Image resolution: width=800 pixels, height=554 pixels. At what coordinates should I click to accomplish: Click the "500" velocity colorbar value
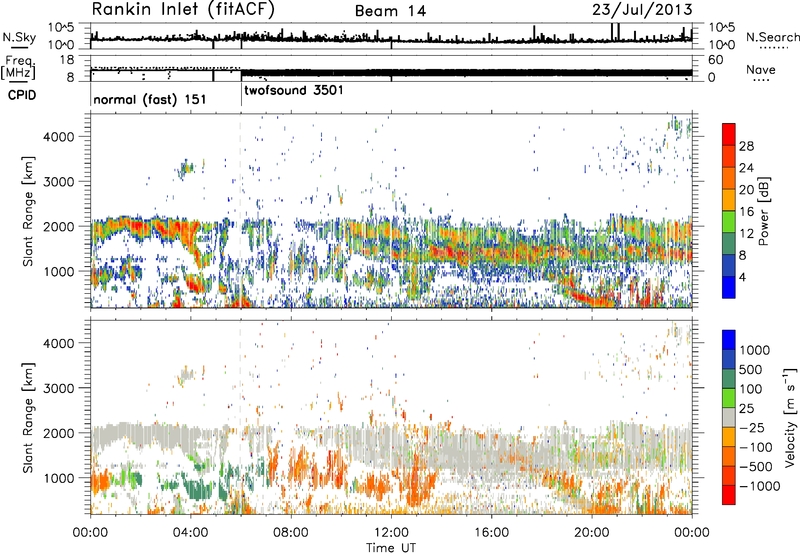click(749, 370)
